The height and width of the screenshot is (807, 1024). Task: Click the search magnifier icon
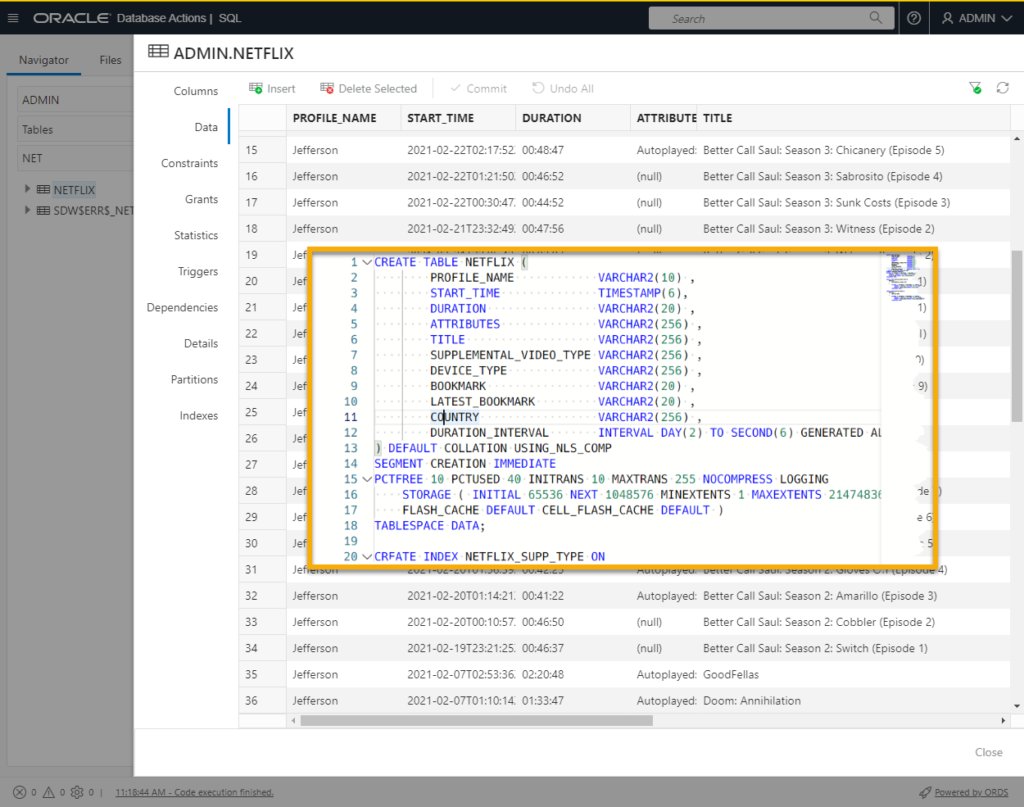(x=875, y=18)
